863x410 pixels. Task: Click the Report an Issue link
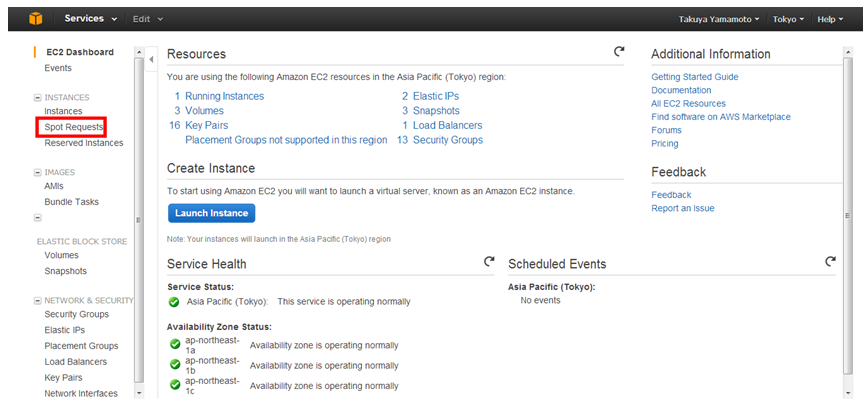point(682,208)
